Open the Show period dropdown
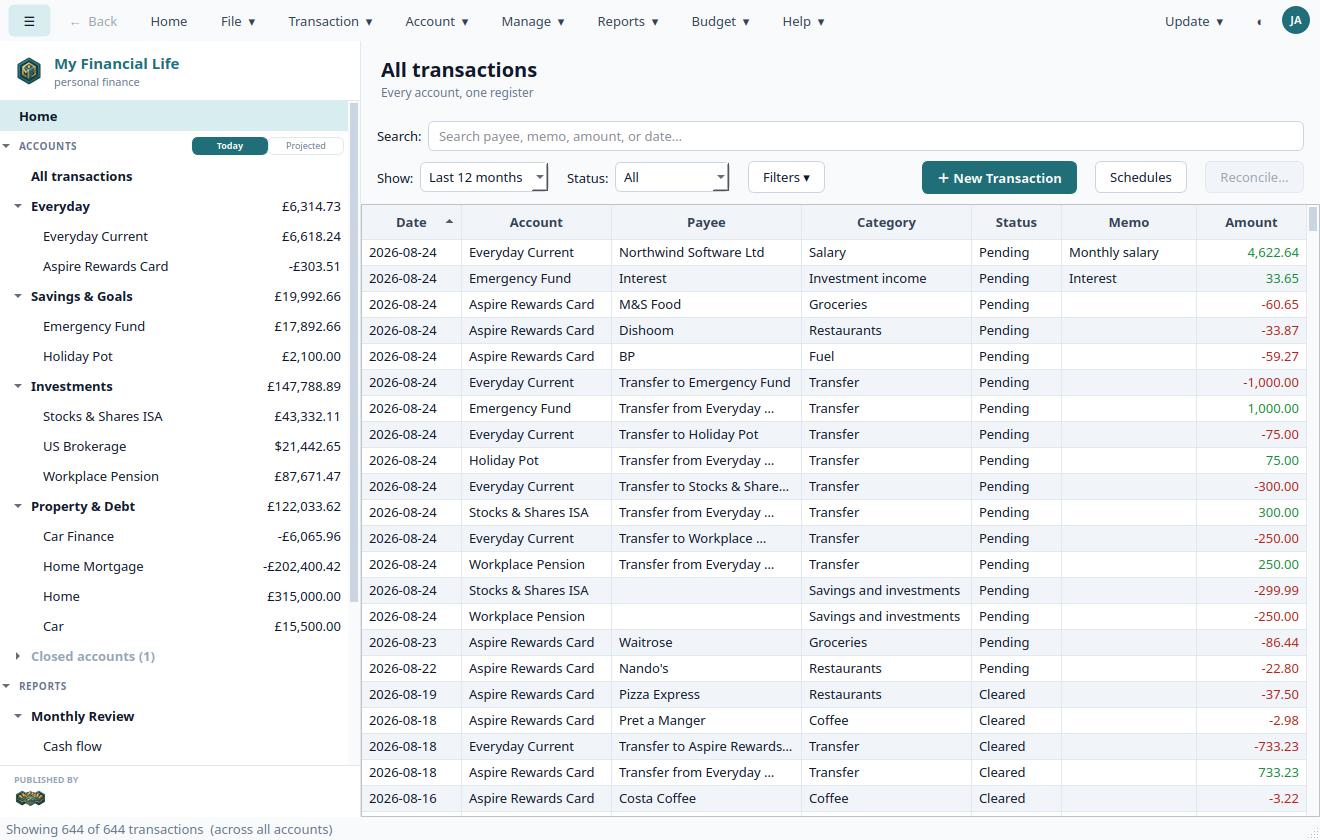 [484, 177]
